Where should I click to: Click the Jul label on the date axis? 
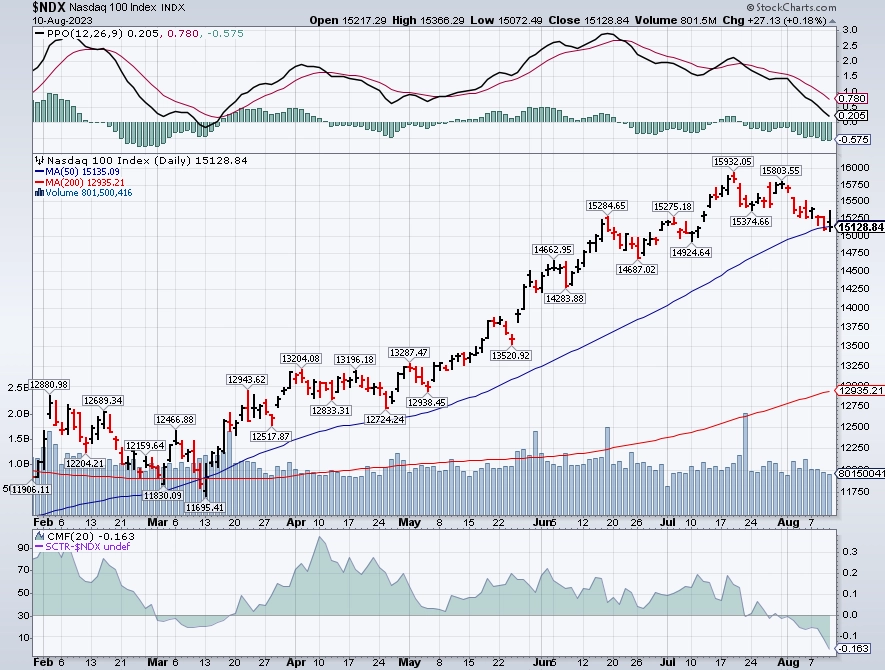[668, 522]
